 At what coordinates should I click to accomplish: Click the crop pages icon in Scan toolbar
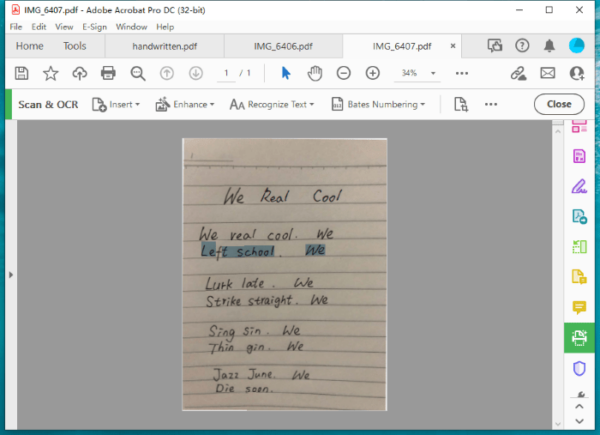click(461, 104)
